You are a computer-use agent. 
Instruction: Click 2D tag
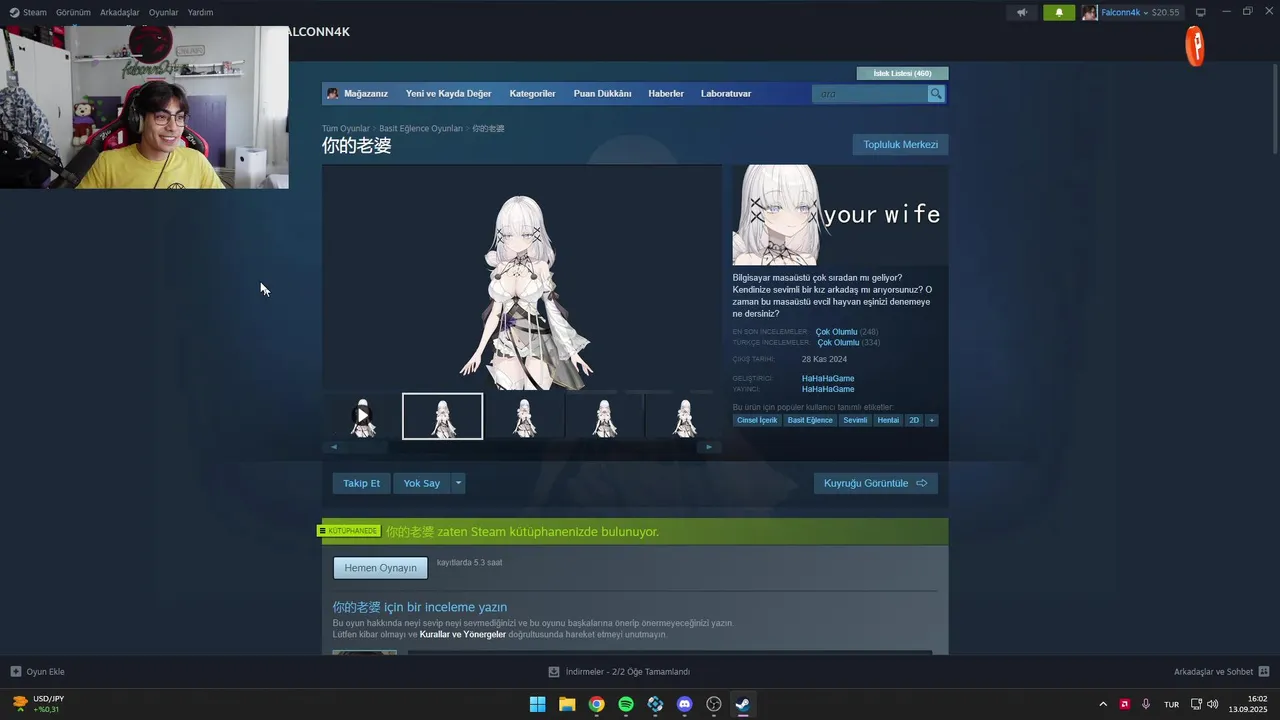coord(914,420)
